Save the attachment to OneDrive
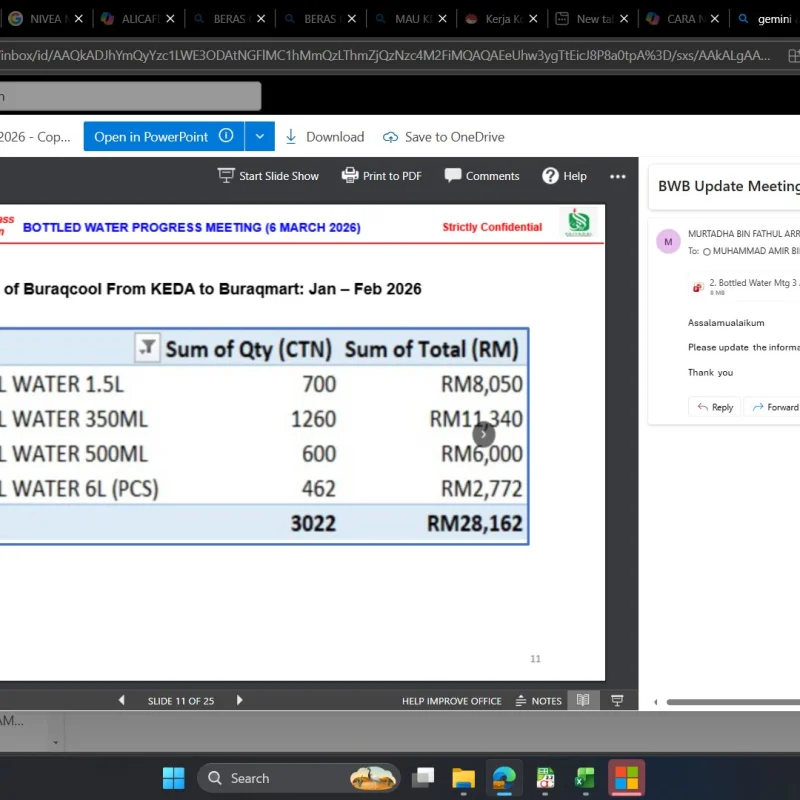 click(x=443, y=137)
